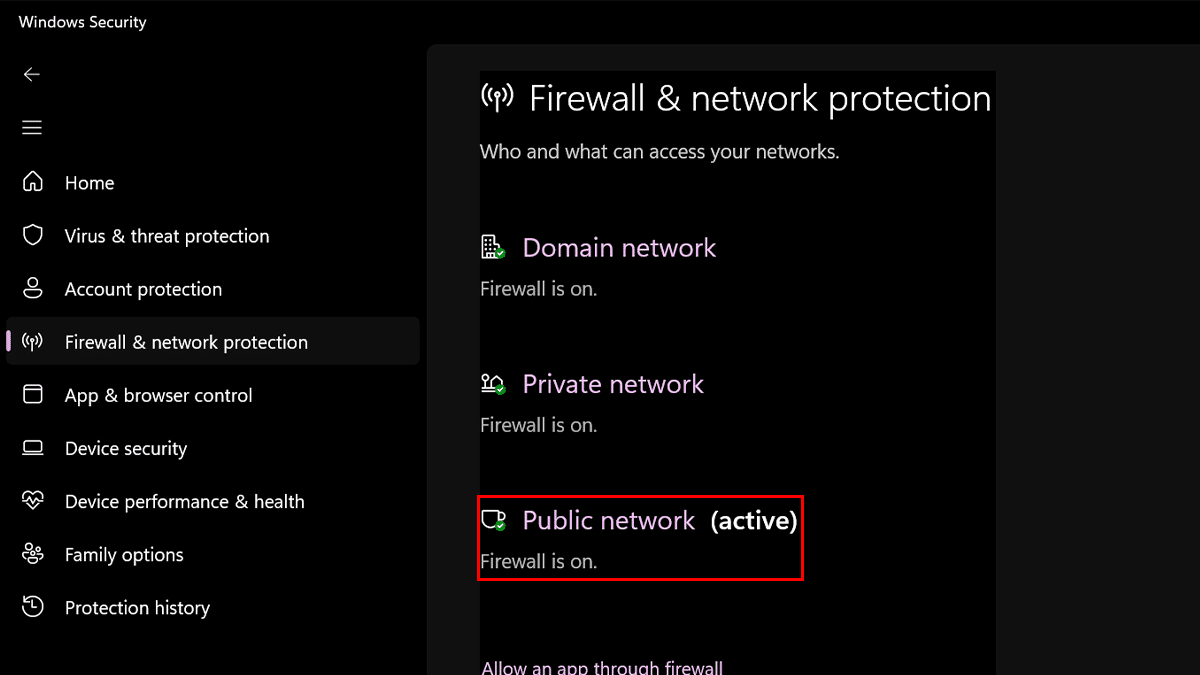Image resolution: width=1200 pixels, height=675 pixels.
Task: Open Family options page
Action: click(x=124, y=554)
